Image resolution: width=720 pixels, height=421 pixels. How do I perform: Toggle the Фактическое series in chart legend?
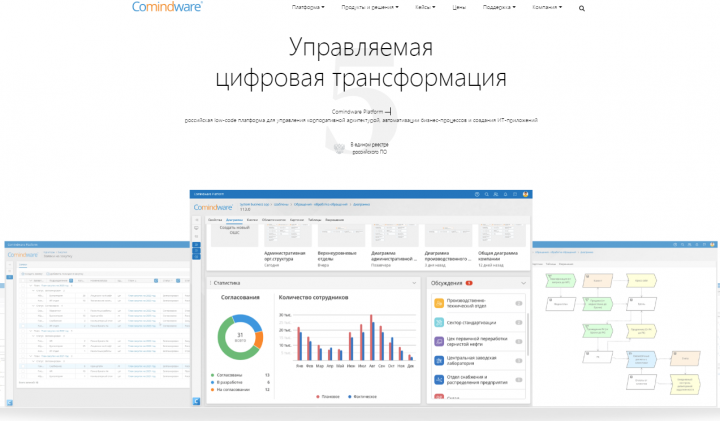pos(362,397)
